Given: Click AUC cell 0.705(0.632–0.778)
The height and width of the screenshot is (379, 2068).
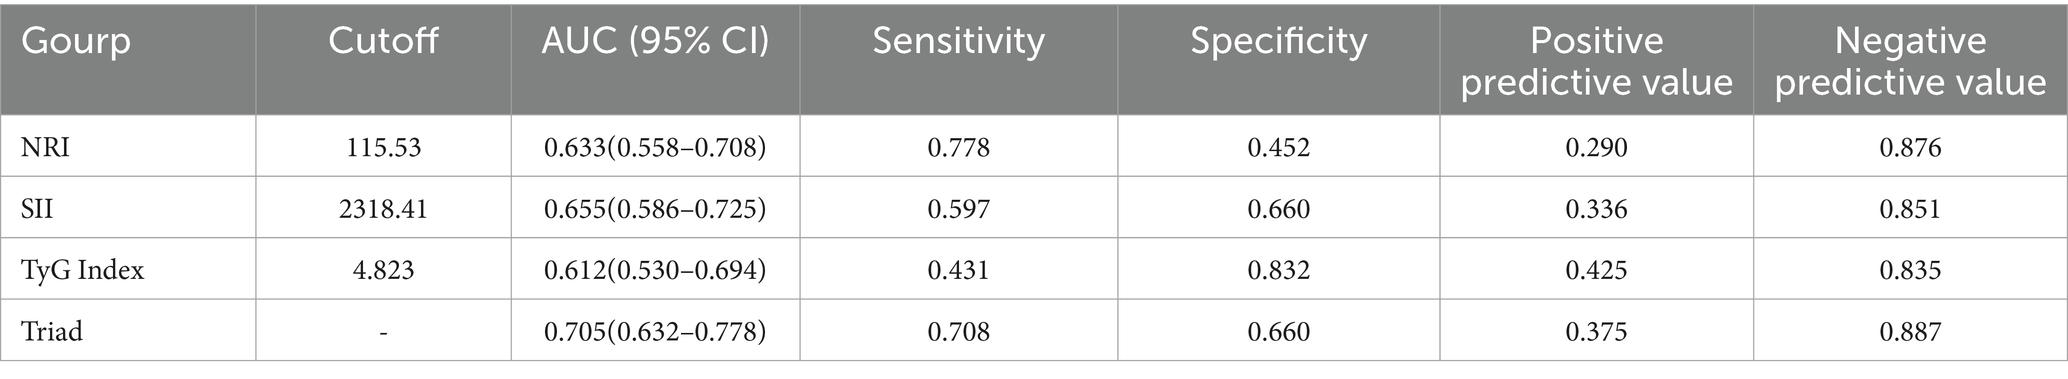Looking at the screenshot, I should [x=655, y=331].
